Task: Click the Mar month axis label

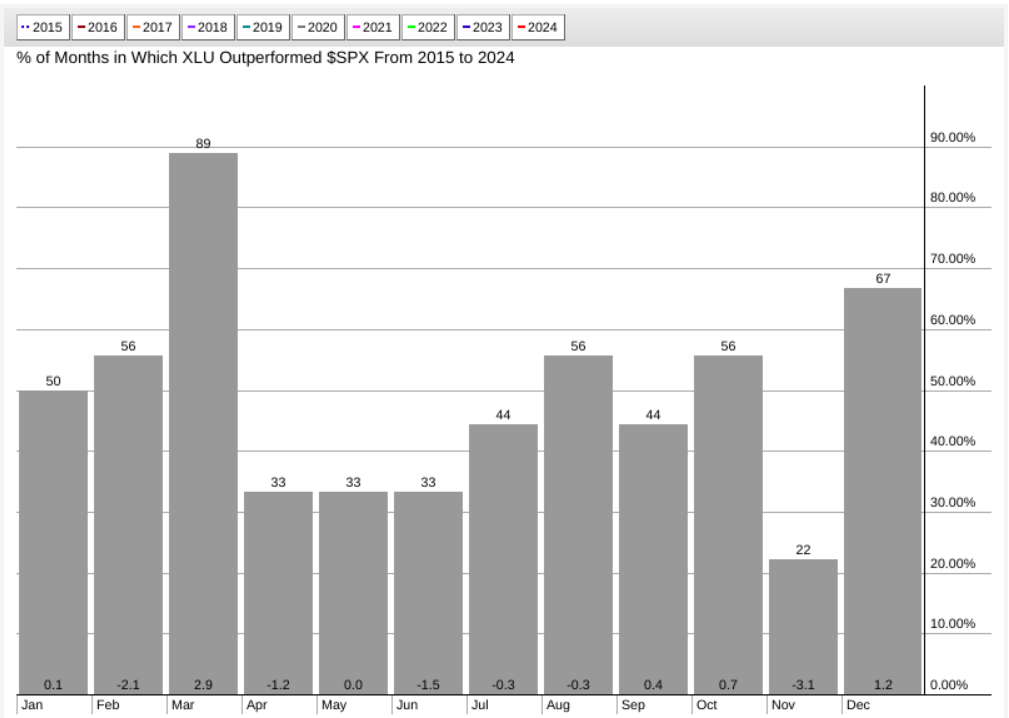Action: click(183, 705)
